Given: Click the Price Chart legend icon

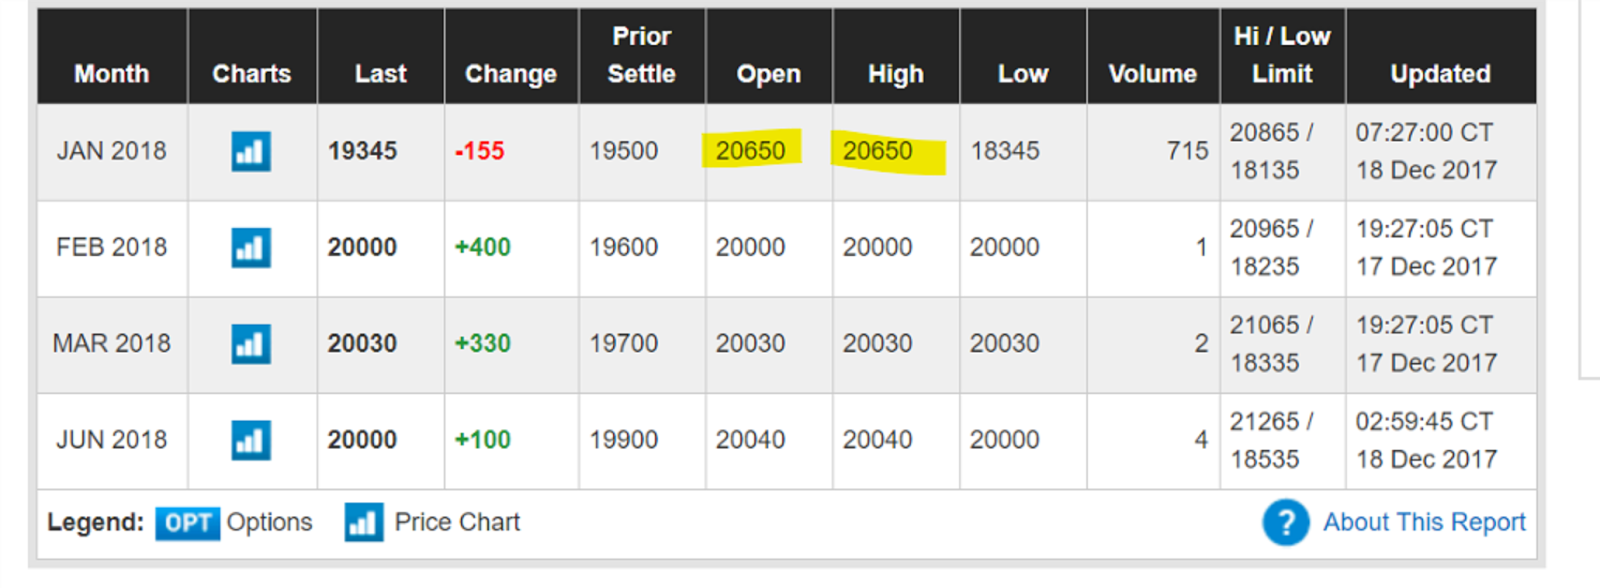Looking at the screenshot, I should pyautogui.click(x=364, y=522).
